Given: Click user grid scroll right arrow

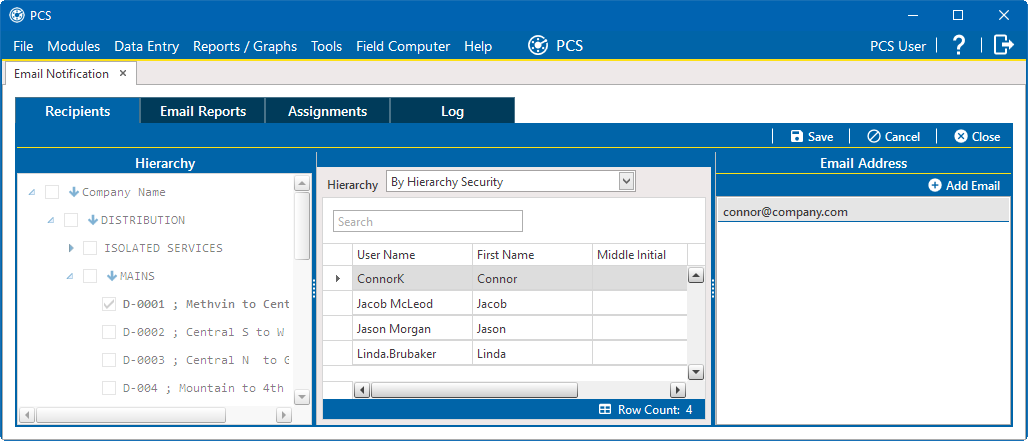Looking at the screenshot, I should click(x=678, y=390).
